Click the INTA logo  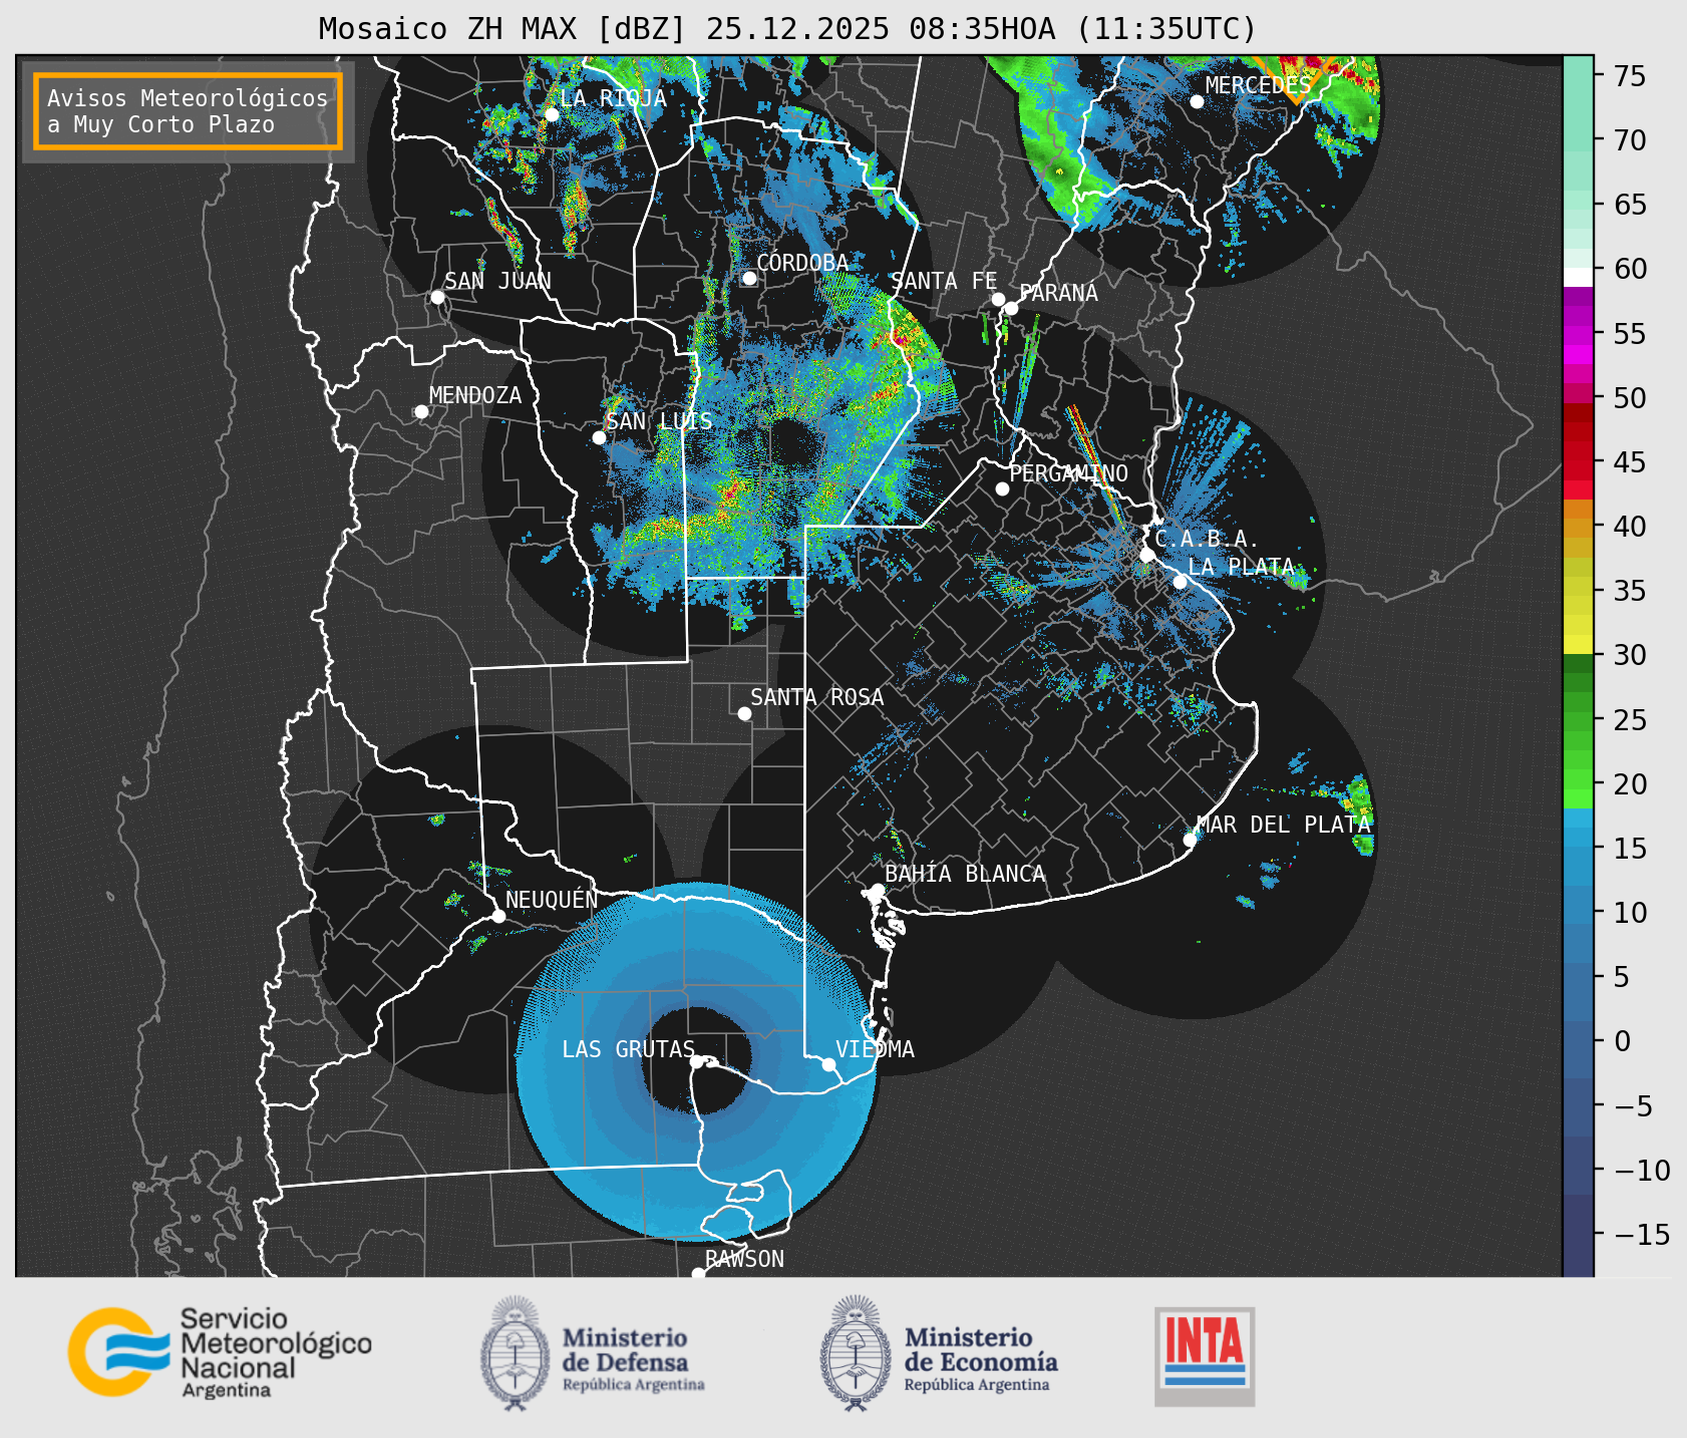coord(1205,1356)
